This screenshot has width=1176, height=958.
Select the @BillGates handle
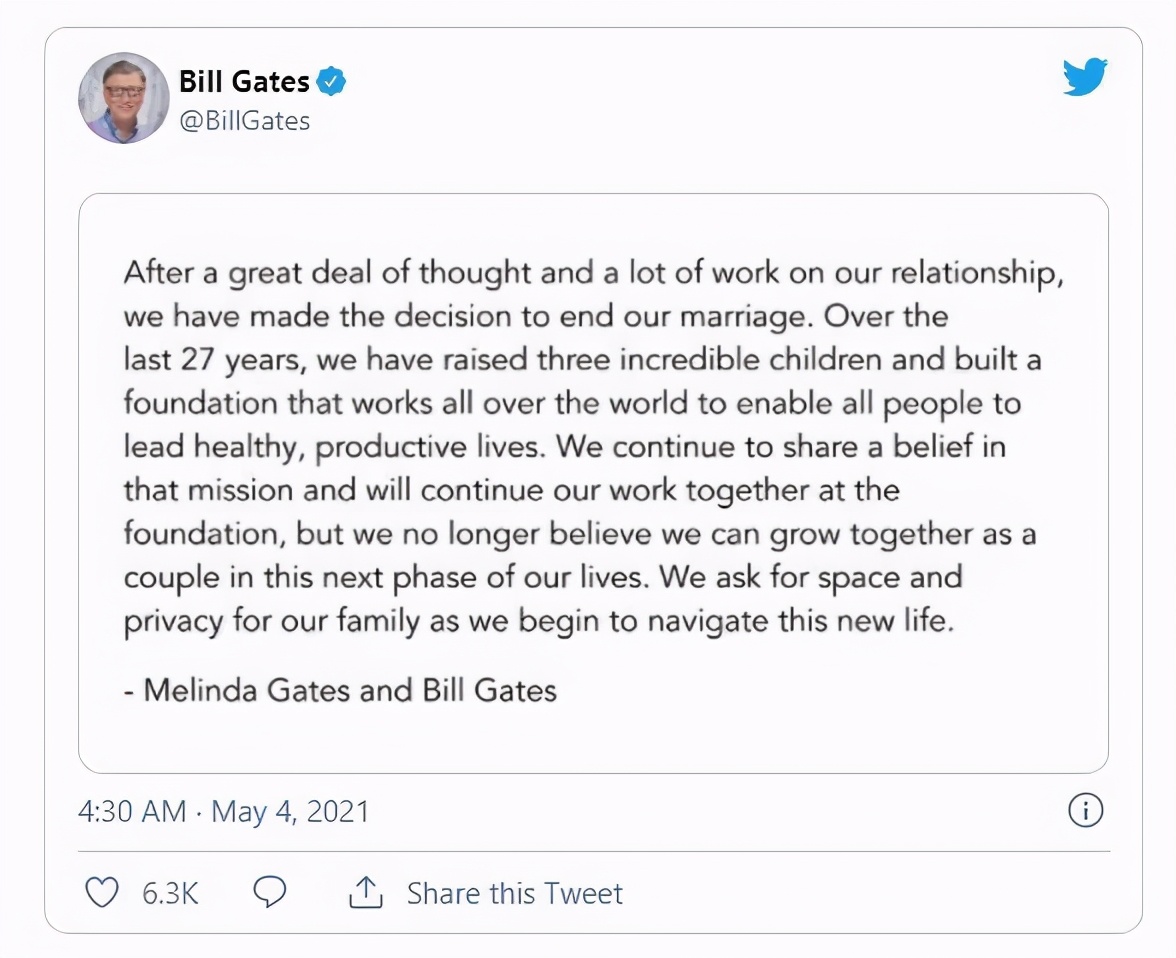[x=243, y=120]
